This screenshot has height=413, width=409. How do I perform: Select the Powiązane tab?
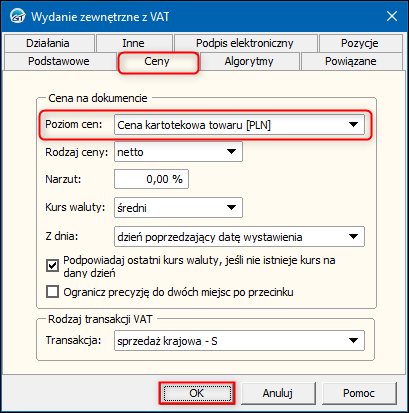[x=351, y=61]
